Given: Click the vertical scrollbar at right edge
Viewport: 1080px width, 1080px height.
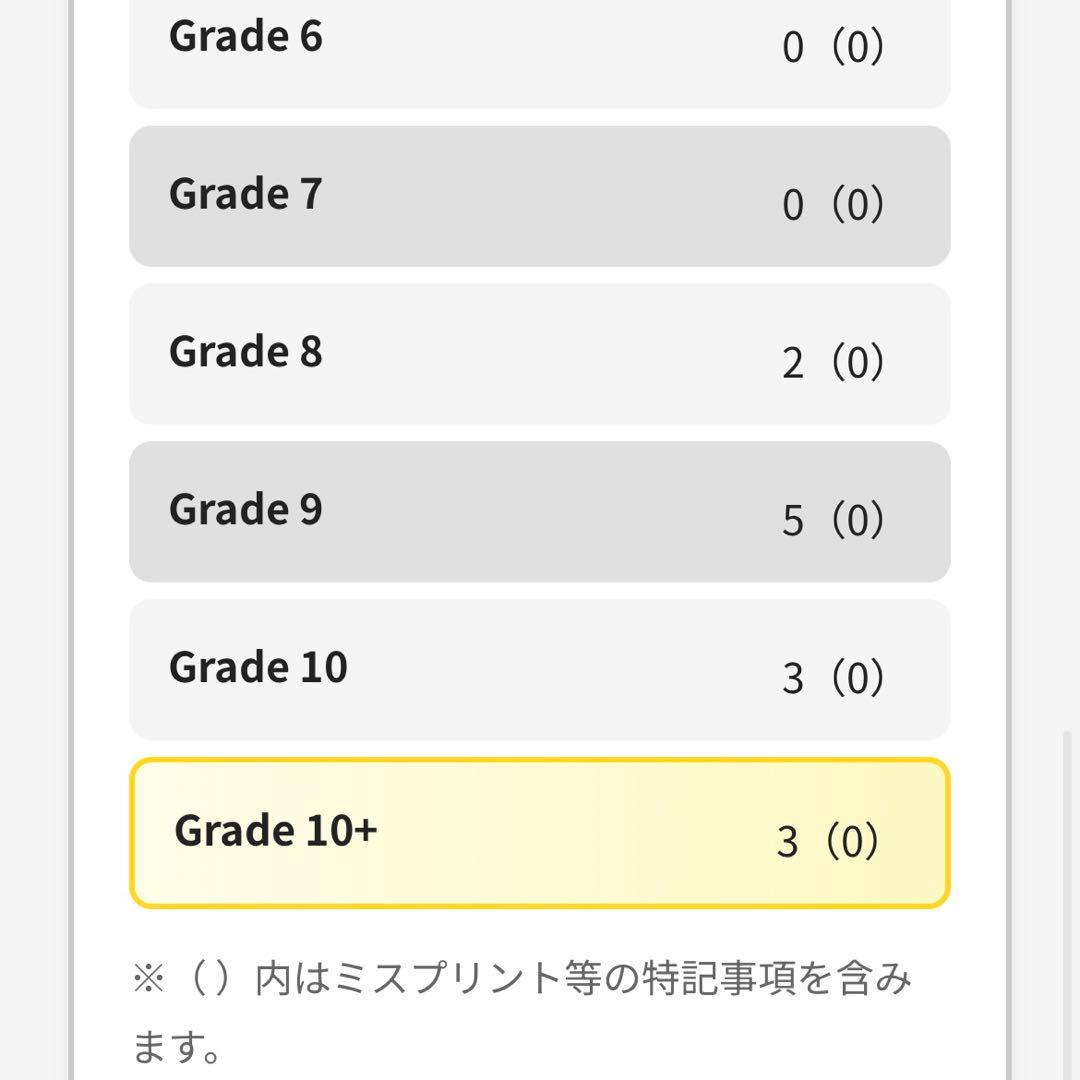Looking at the screenshot, I should (x=1067, y=900).
